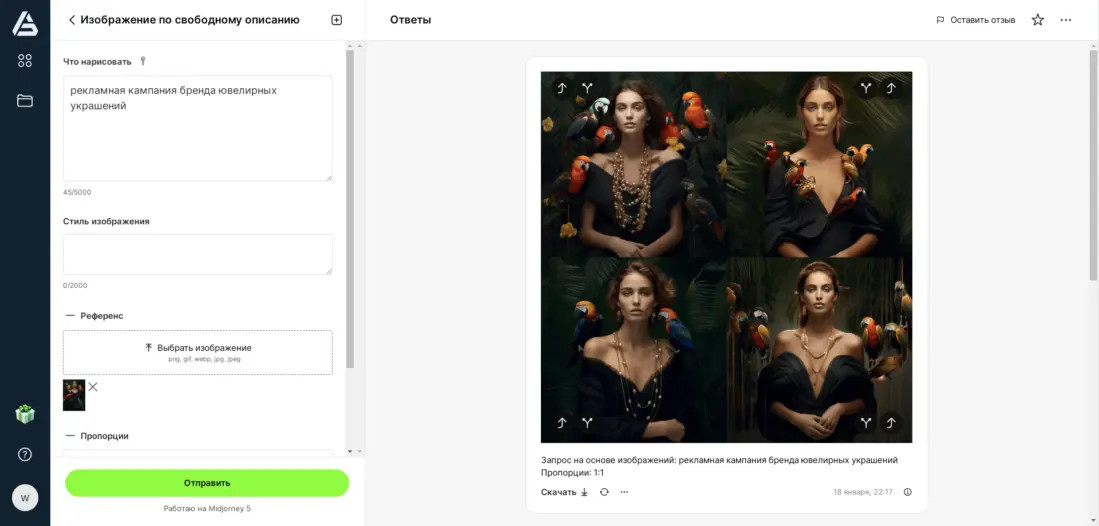The width and height of the screenshot is (1099, 526).
Task: Click Оставить отзыв link
Action: click(976, 20)
